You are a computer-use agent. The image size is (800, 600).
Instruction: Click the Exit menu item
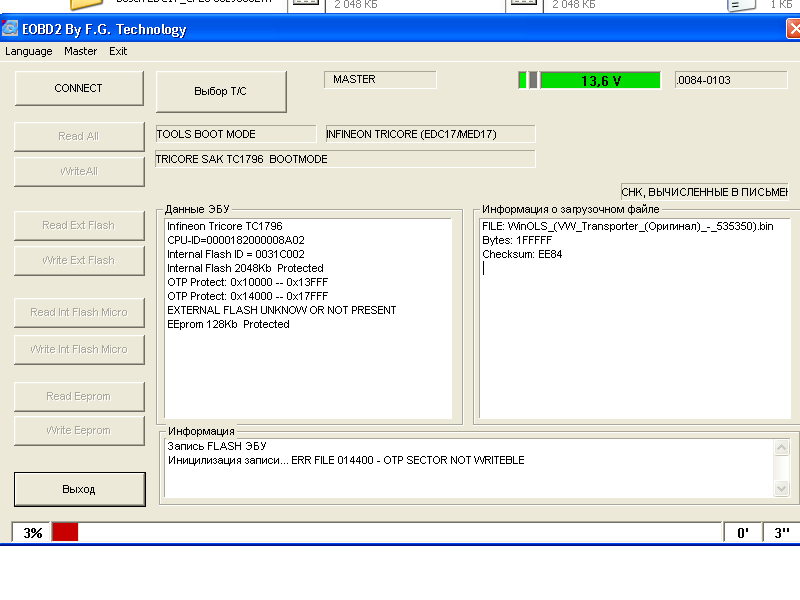click(118, 51)
